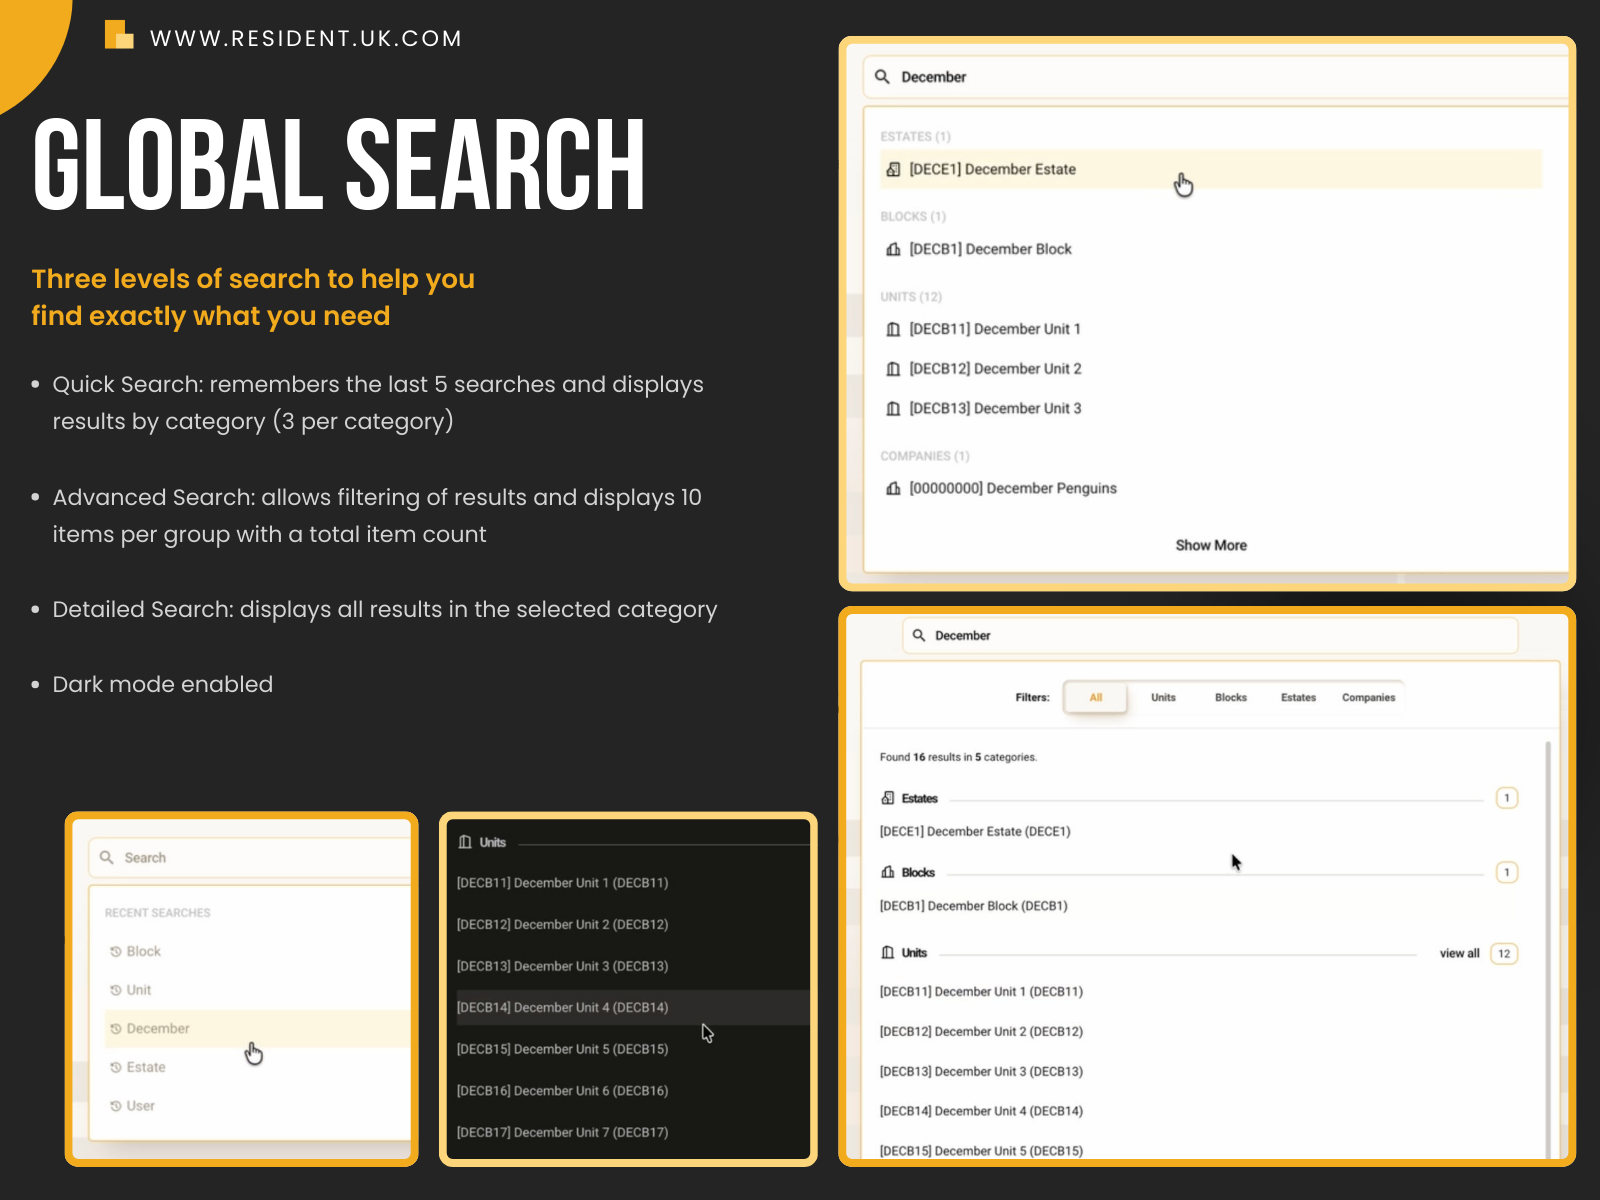Filter results by Estates
The image size is (1600, 1200).
pos(1298,698)
